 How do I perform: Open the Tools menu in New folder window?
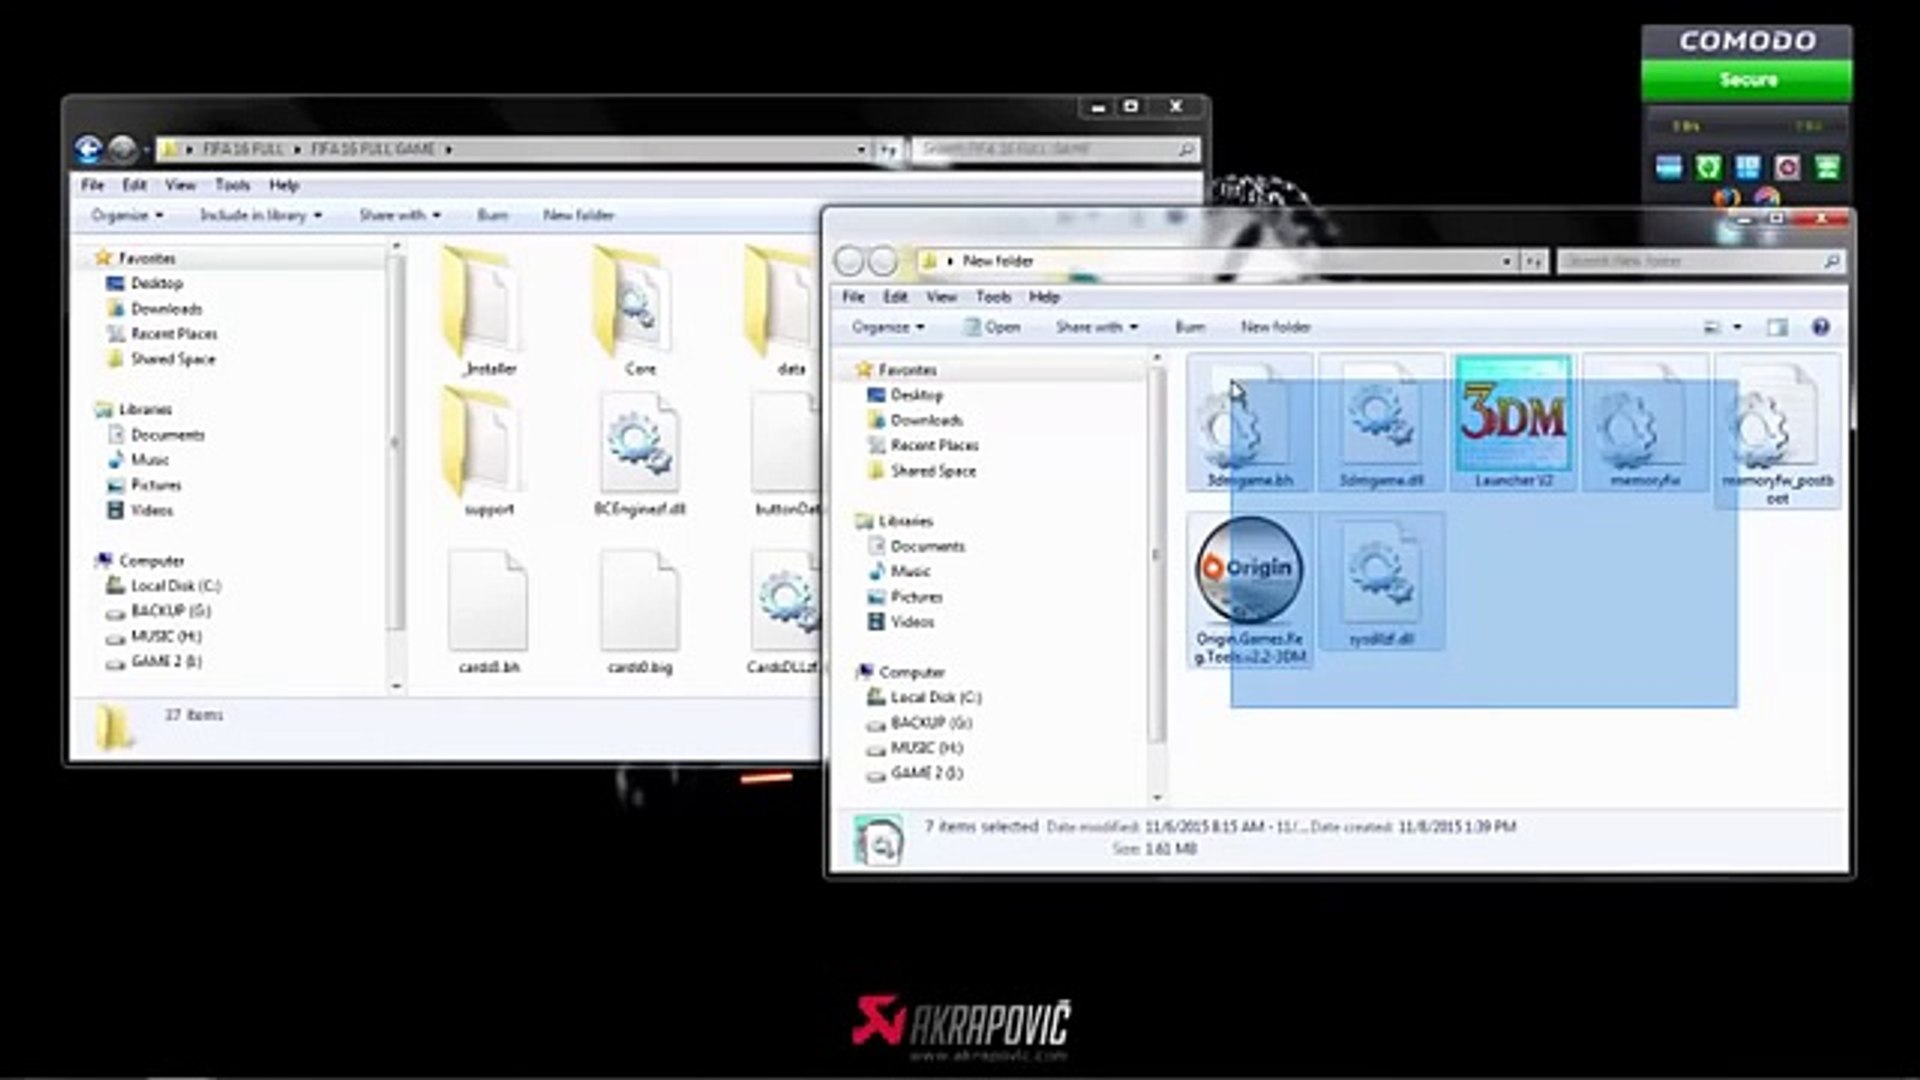click(x=993, y=297)
